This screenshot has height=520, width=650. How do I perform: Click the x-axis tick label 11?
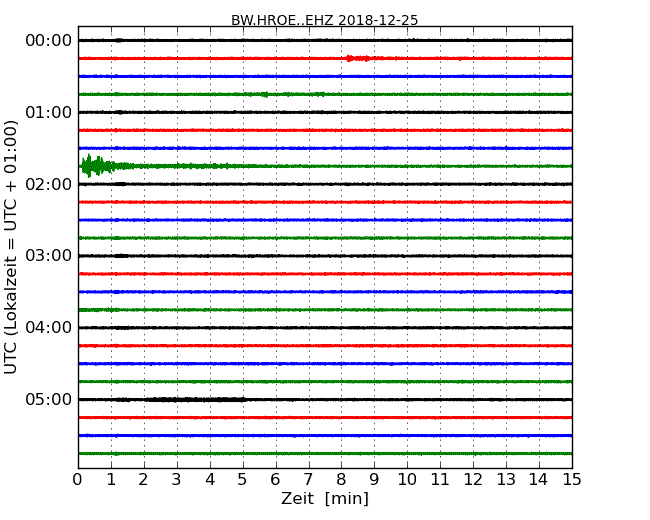440,480
